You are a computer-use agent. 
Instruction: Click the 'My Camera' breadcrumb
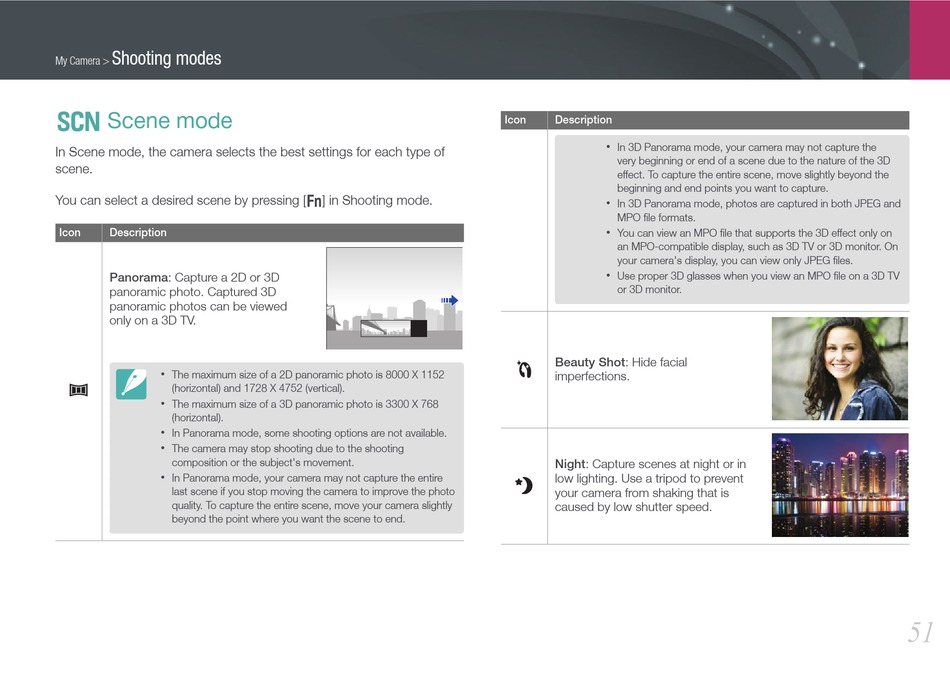pyautogui.click(x=78, y=61)
